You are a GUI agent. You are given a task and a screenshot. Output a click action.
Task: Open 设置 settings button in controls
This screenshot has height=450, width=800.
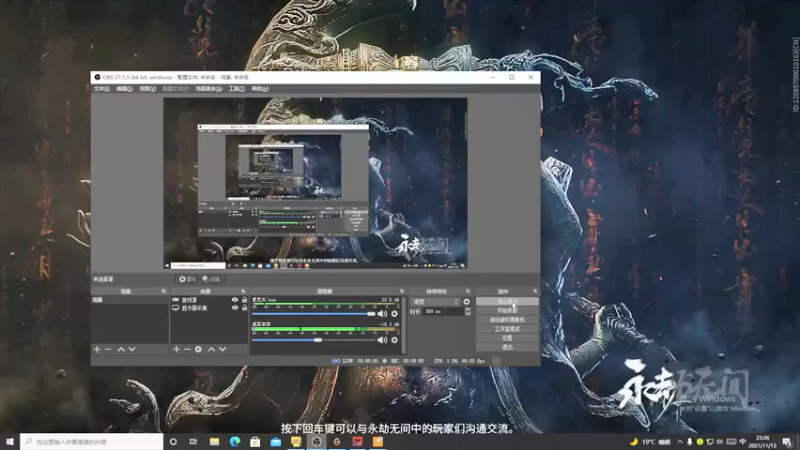point(507,338)
